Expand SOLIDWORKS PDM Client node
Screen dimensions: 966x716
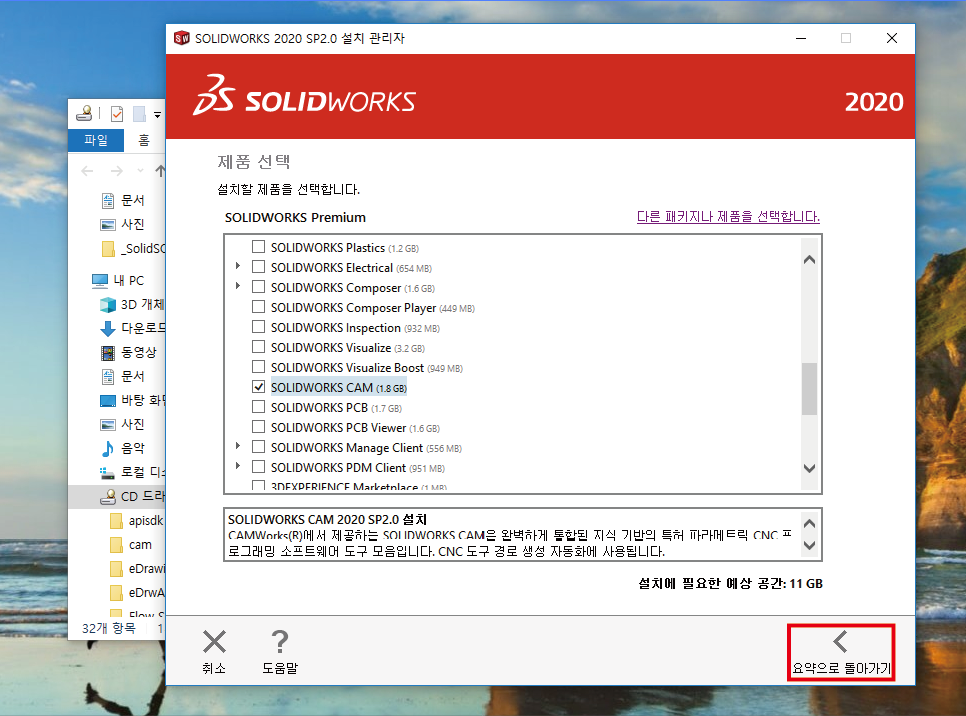pyautogui.click(x=238, y=466)
